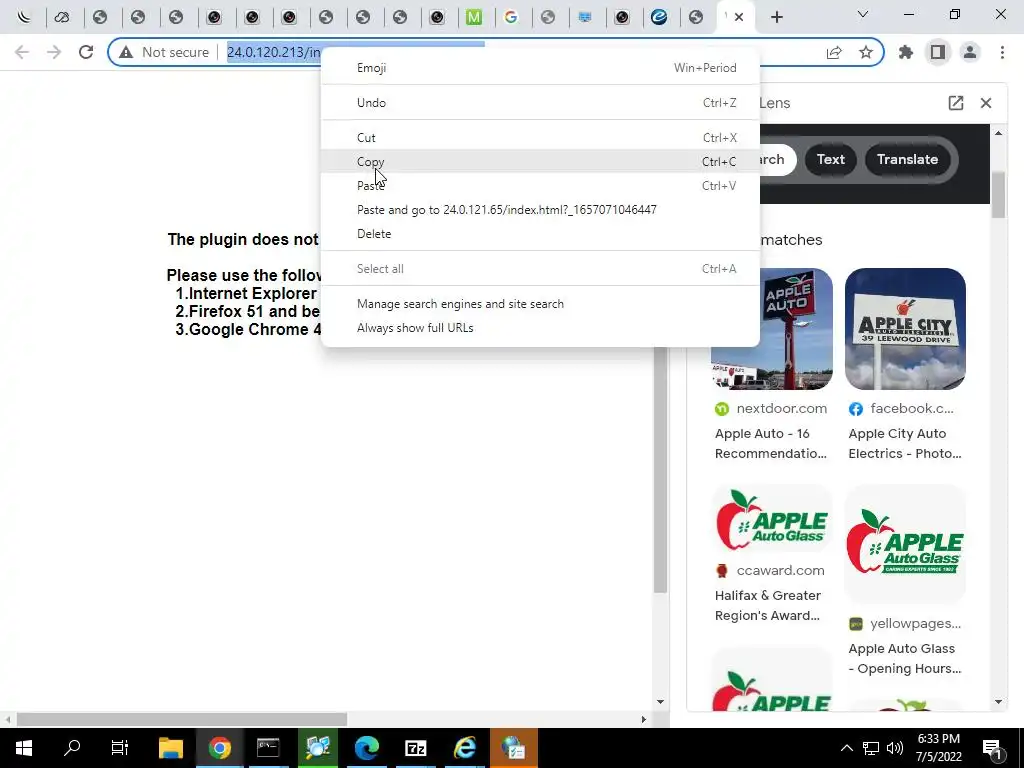Click the page horizontal scrollbar right arrow
Screen dimensions: 1024x768
pyautogui.click(x=644, y=719)
